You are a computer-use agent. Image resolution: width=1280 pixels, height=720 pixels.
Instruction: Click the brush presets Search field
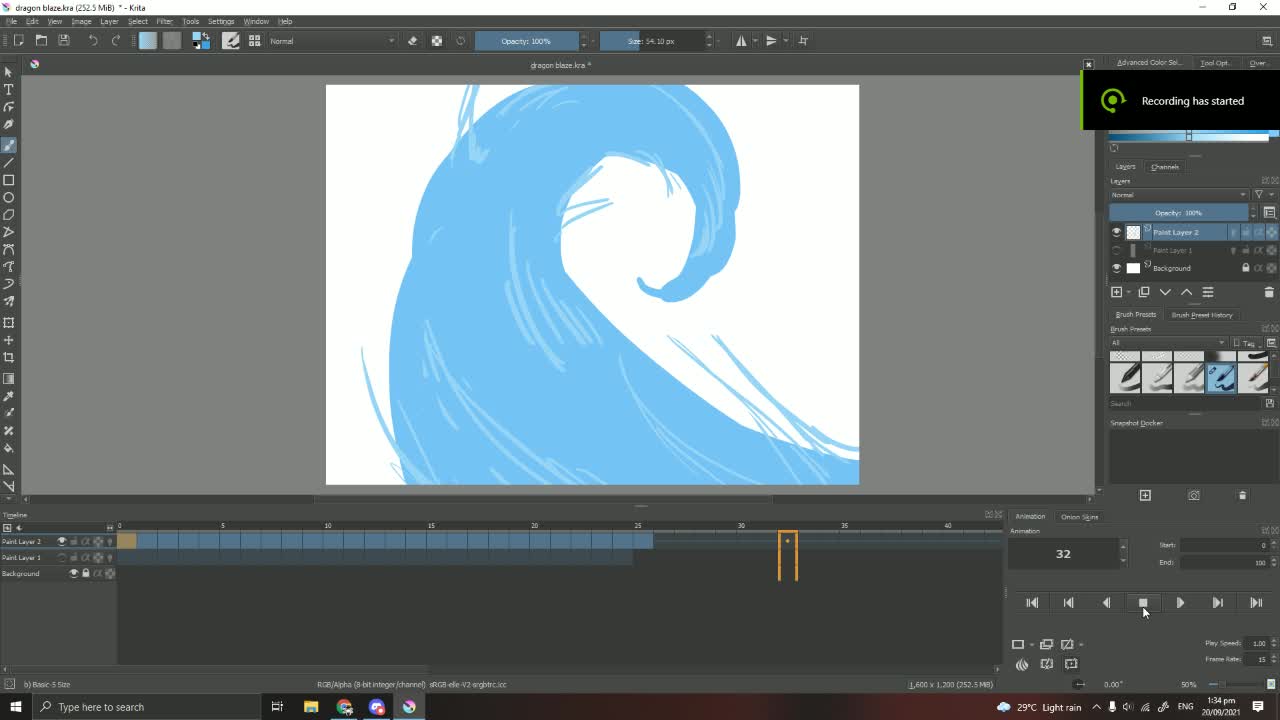tap(1186, 404)
